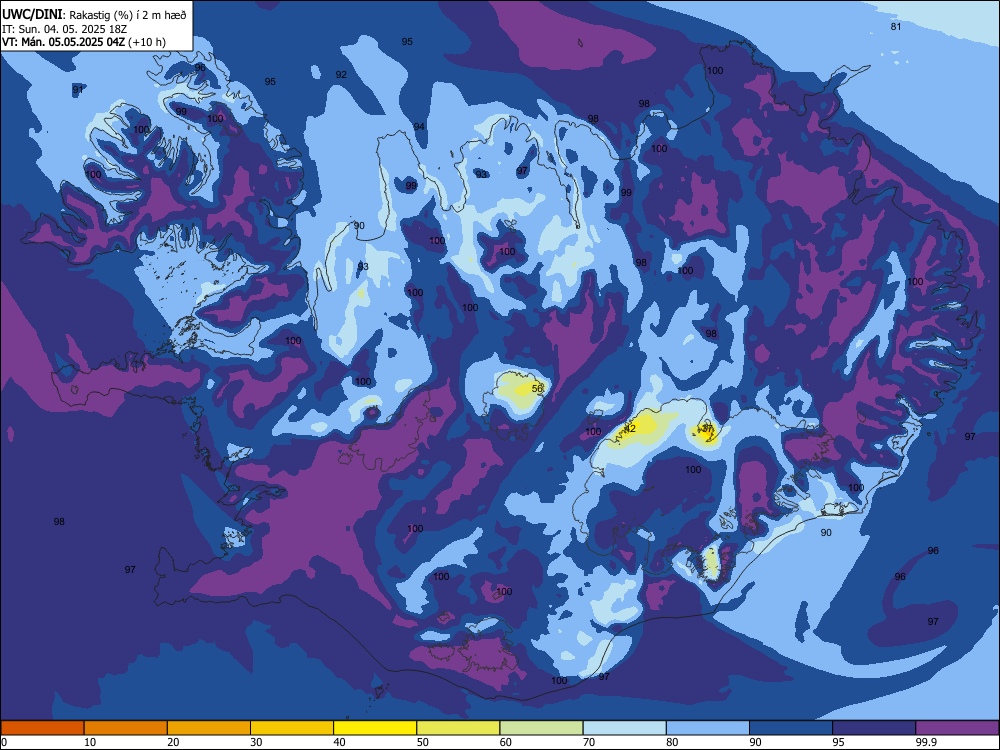The image size is (1000, 750).
Task: Pick the pale yellow 50–60 legend swatch
Action: [x=459, y=728]
